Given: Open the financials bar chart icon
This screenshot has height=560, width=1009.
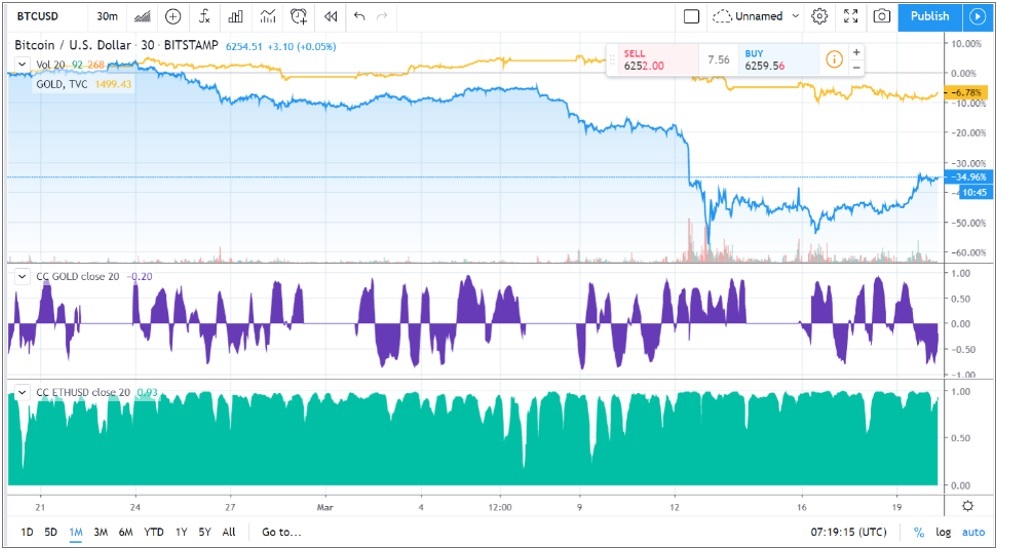Looking at the screenshot, I should [x=235, y=16].
